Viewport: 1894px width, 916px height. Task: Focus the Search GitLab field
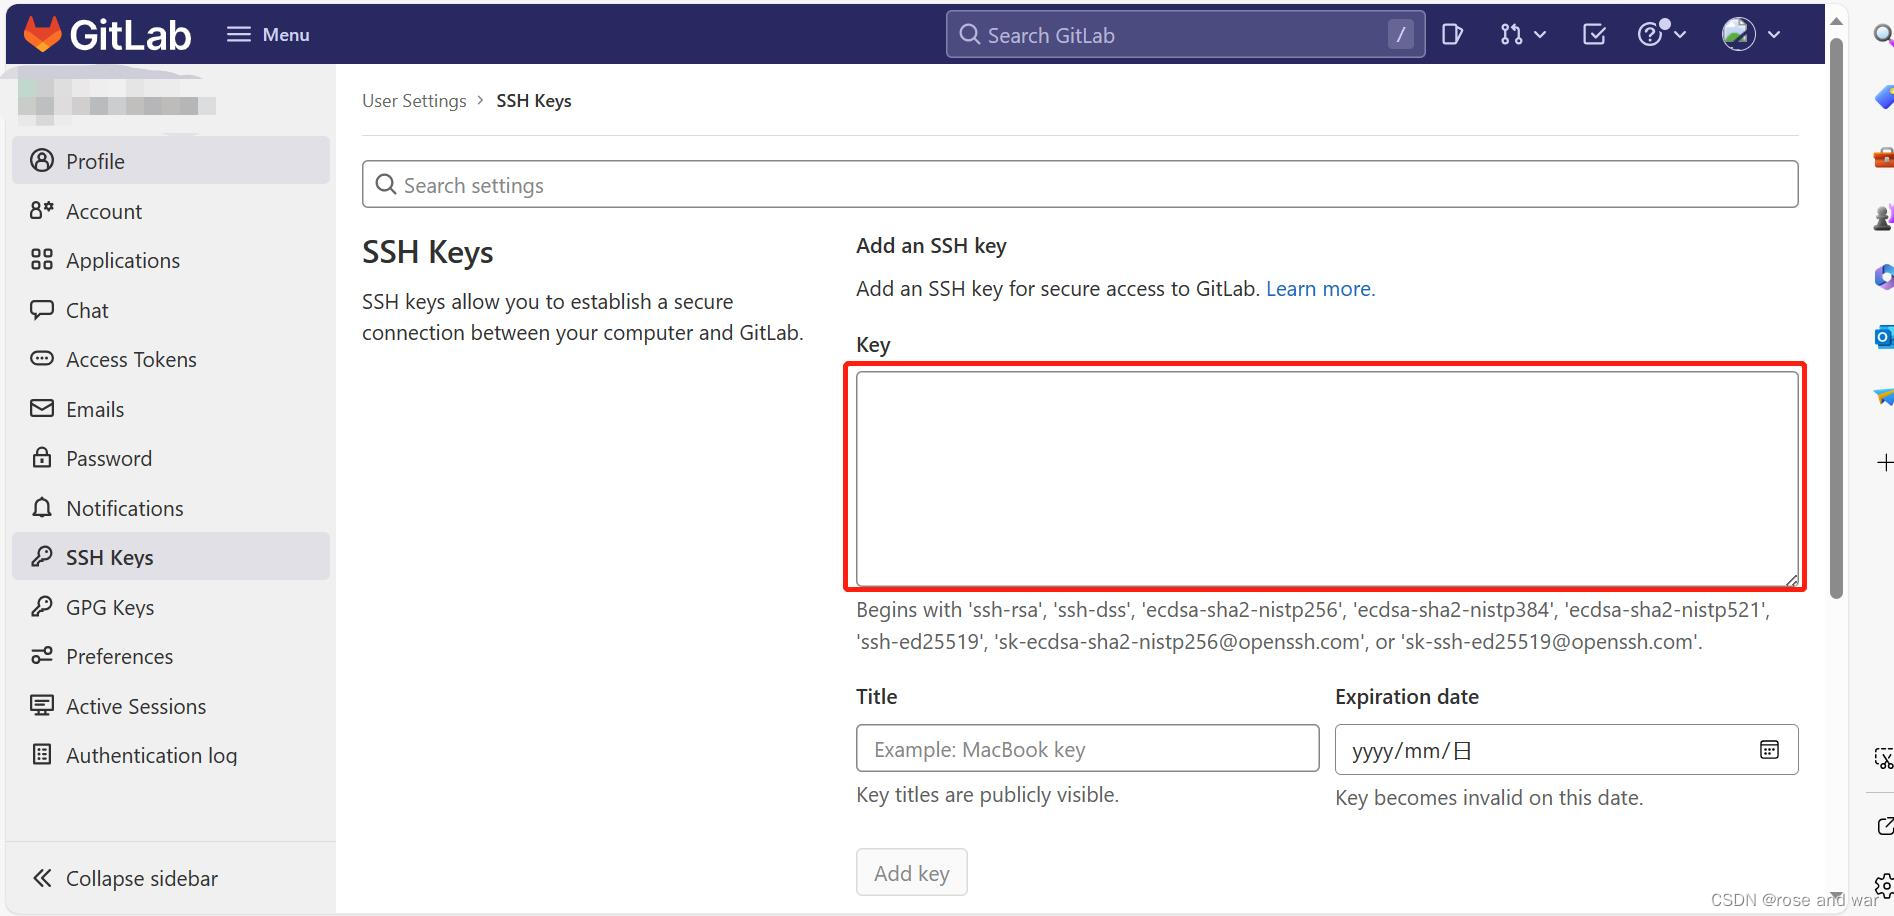point(1185,34)
